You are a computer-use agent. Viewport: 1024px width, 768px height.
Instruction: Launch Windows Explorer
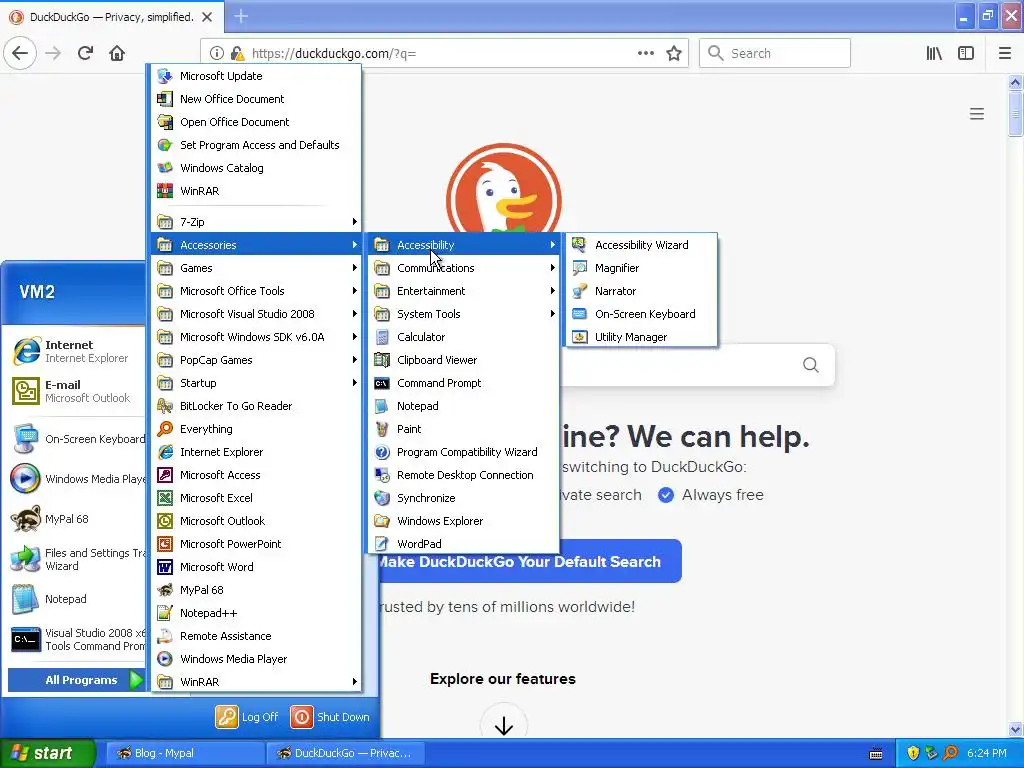pyautogui.click(x=463, y=521)
